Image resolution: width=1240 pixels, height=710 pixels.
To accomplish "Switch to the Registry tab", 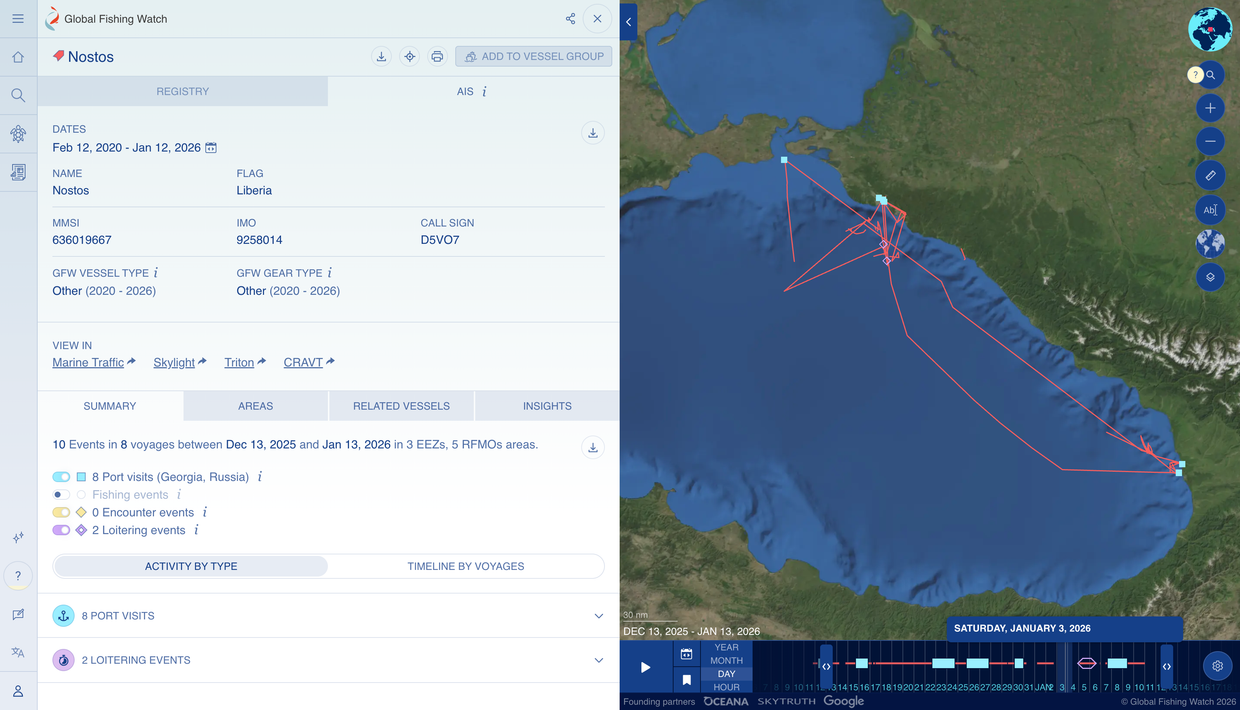I will coord(183,91).
